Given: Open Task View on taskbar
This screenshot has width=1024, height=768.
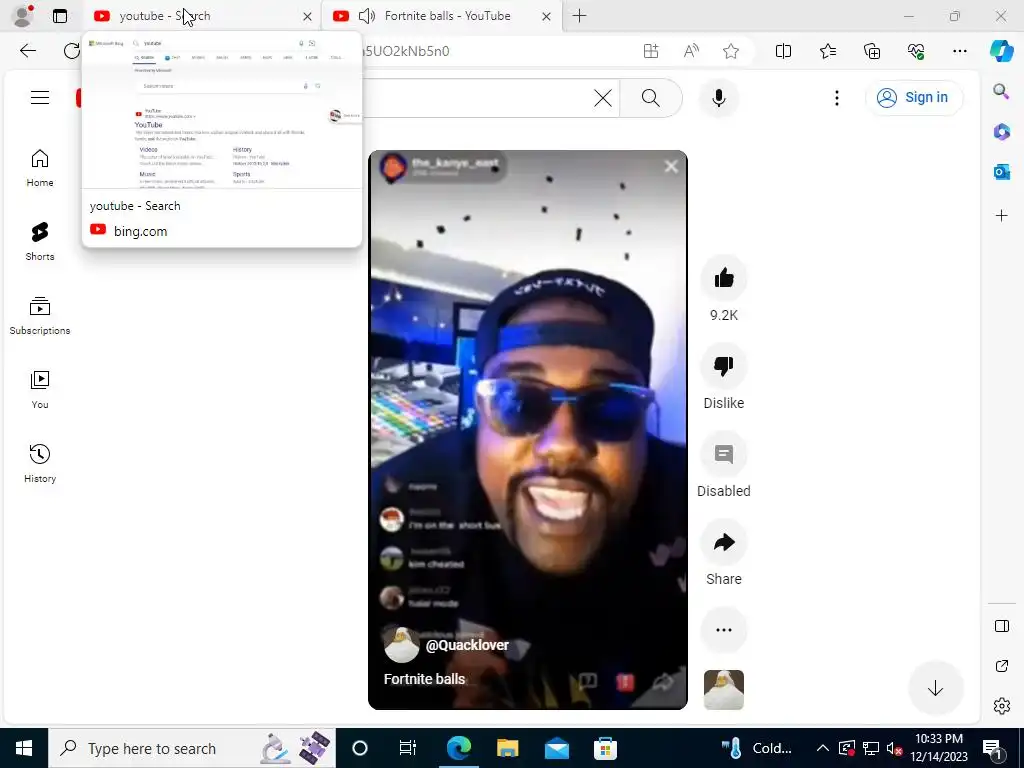Looking at the screenshot, I should [408, 748].
